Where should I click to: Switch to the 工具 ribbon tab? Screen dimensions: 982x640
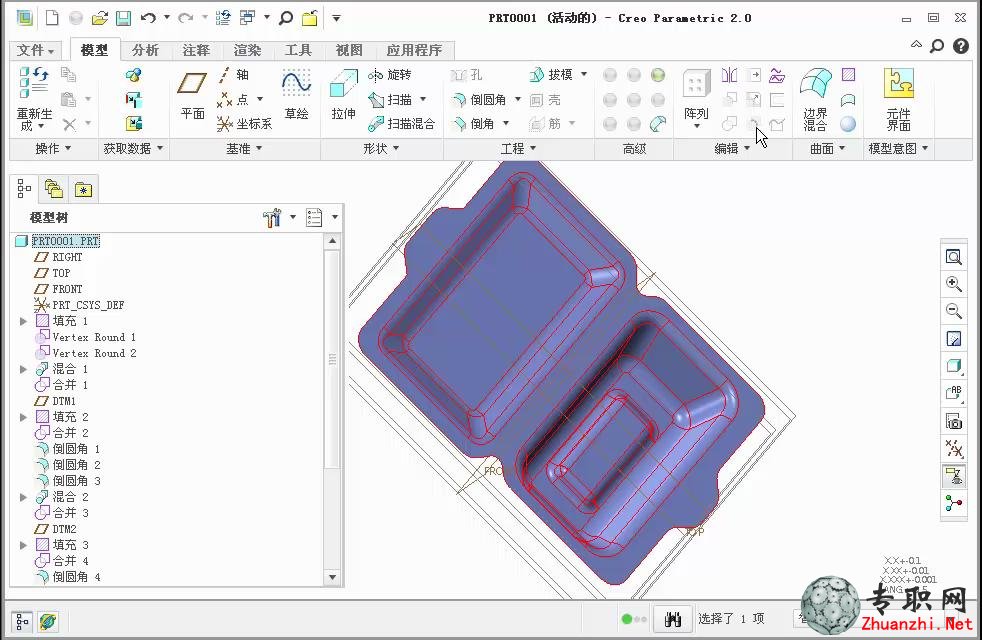tap(298, 50)
